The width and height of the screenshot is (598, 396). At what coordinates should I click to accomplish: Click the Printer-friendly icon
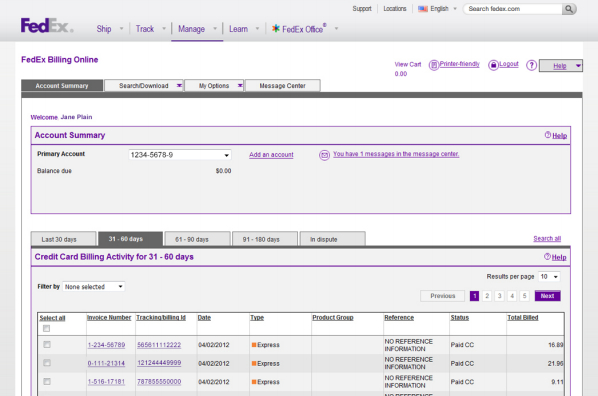tap(434, 65)
